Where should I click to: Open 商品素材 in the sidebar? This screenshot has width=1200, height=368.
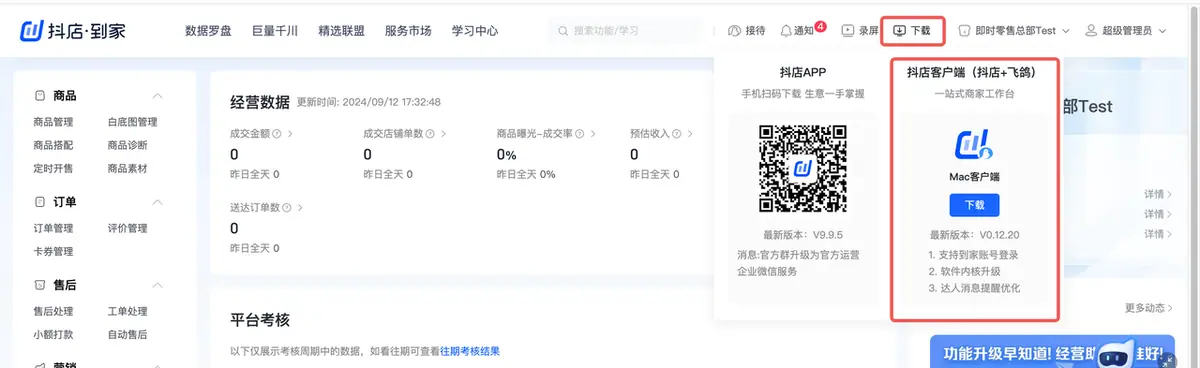tap(127, 168)
